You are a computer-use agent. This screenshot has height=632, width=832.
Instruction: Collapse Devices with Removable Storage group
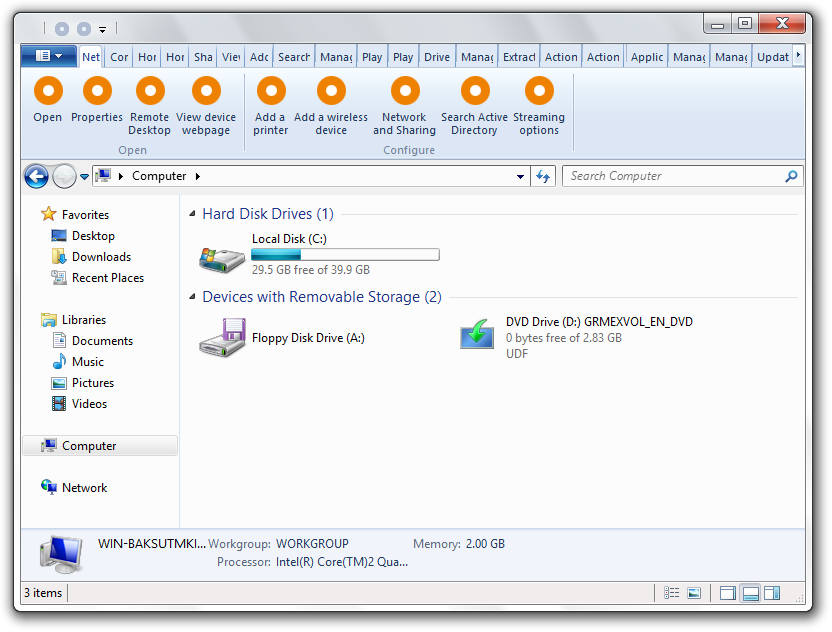tap(192, 297)
